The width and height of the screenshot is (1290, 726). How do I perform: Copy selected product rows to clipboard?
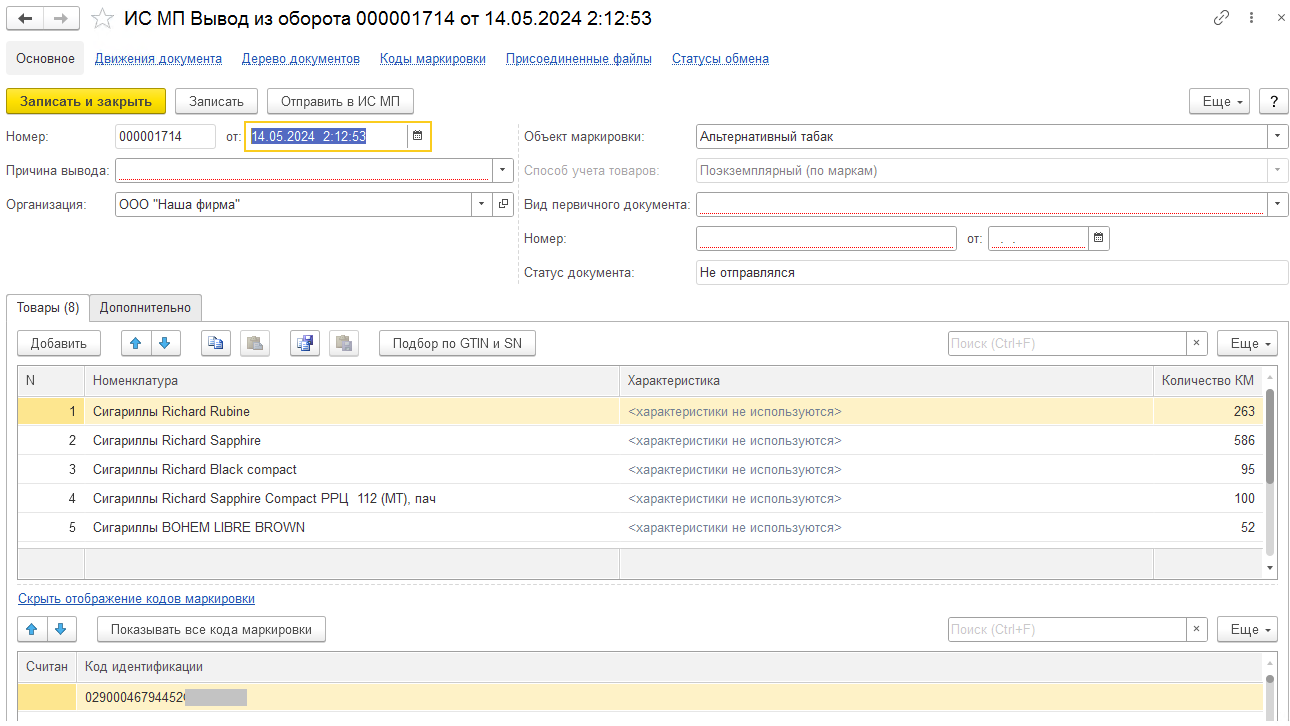point(215,343)
